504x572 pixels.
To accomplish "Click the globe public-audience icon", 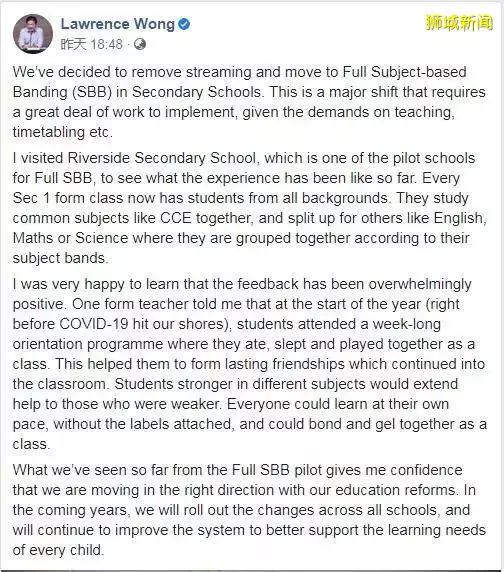I will (x=140, y=45).
